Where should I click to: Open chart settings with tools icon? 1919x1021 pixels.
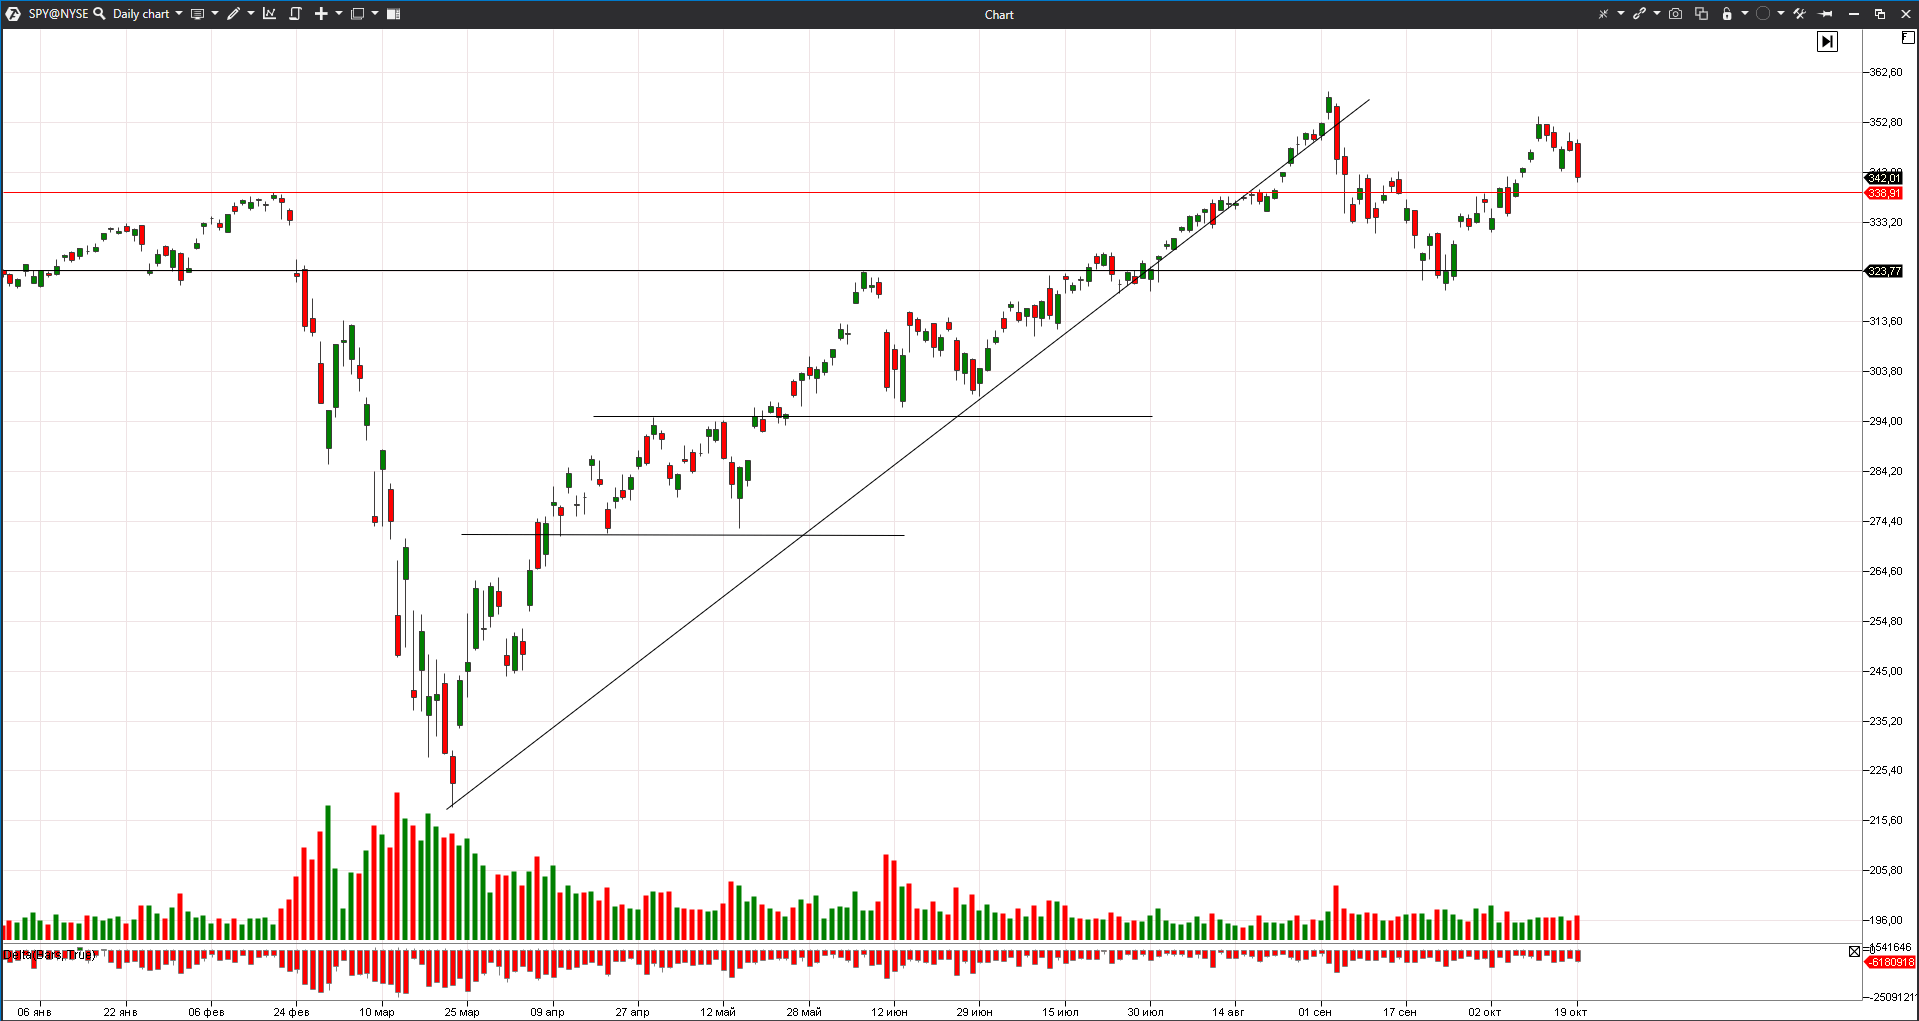point(1798,14)
